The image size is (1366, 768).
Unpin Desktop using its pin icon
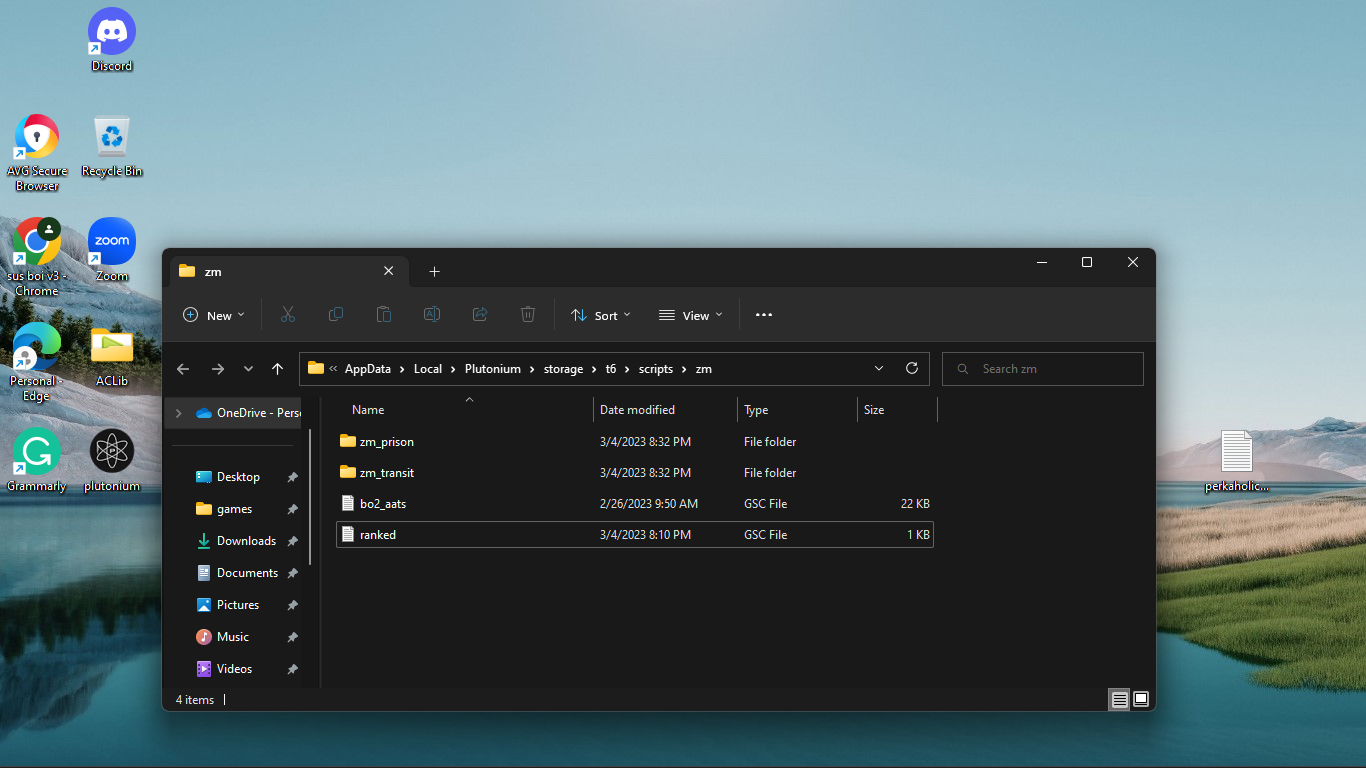pos(292,477)
